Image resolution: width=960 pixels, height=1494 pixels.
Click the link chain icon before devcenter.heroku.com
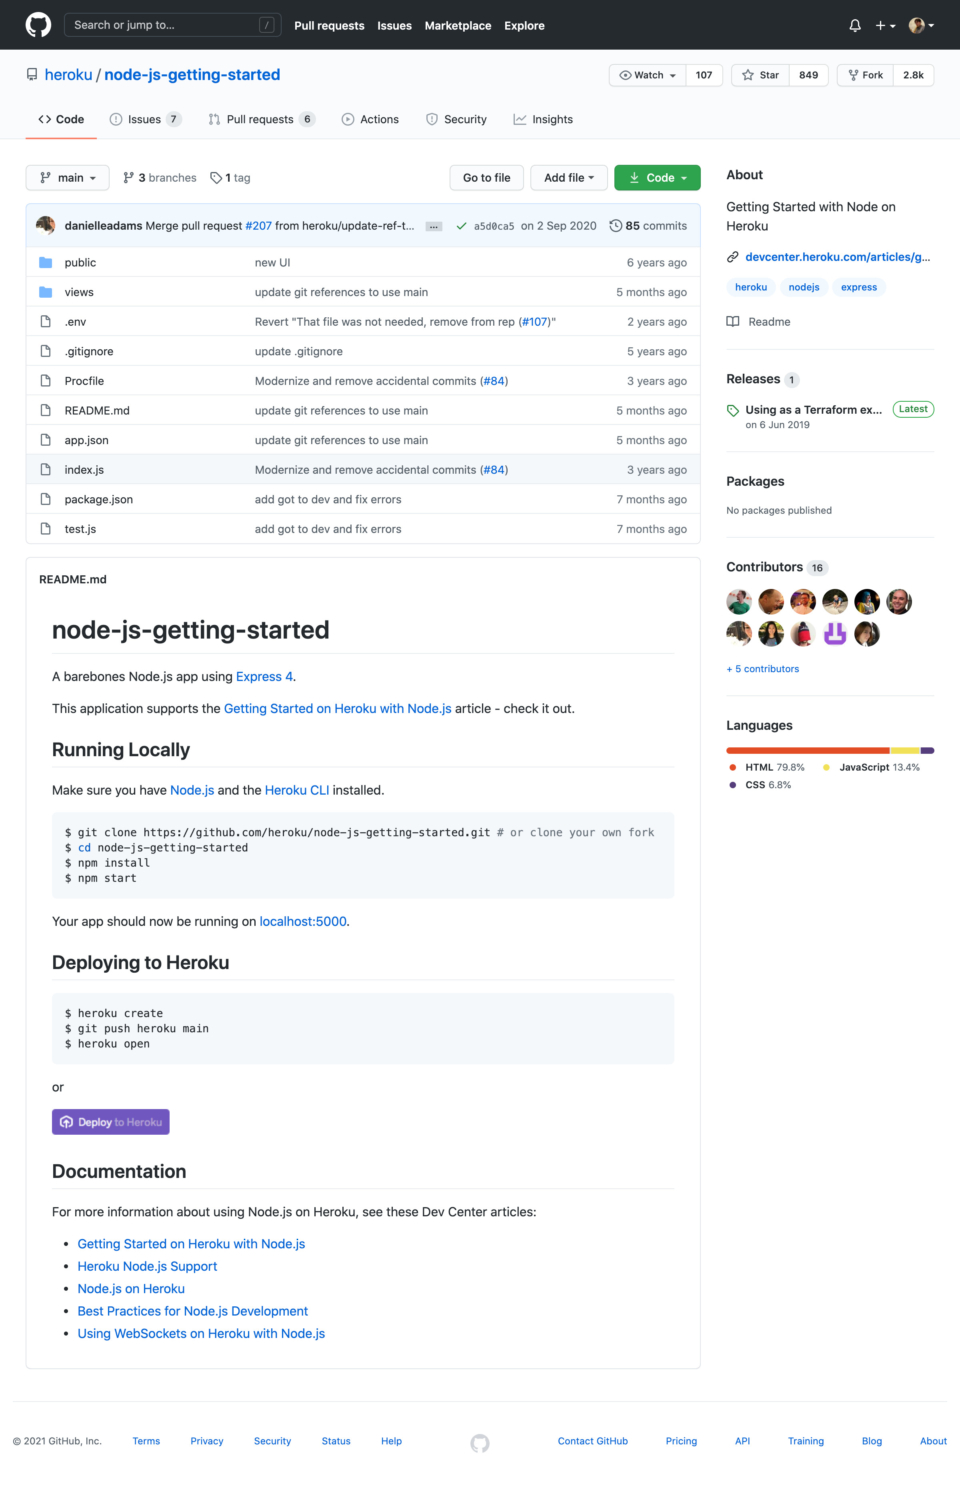732,256
